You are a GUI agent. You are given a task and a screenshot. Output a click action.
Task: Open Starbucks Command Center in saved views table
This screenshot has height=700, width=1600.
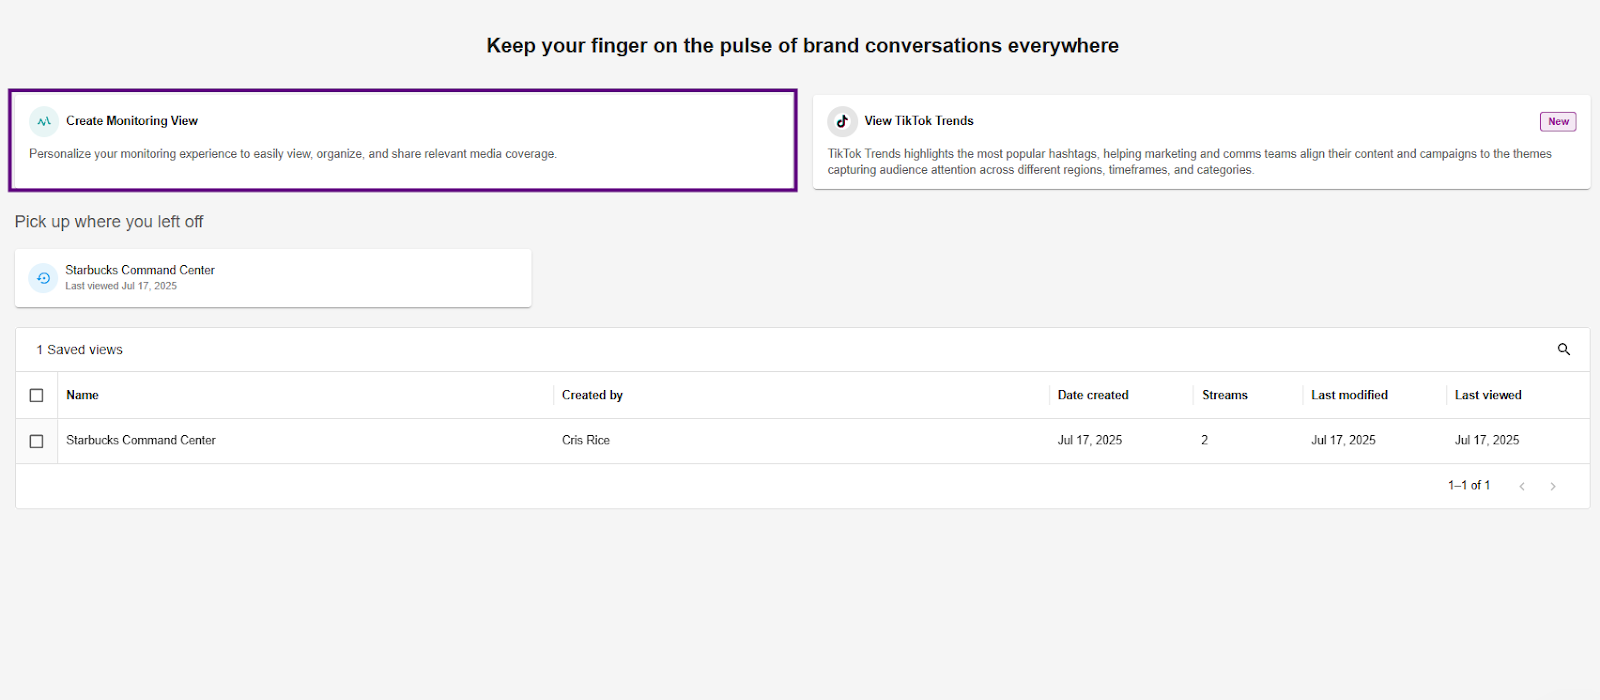[141, 440]
